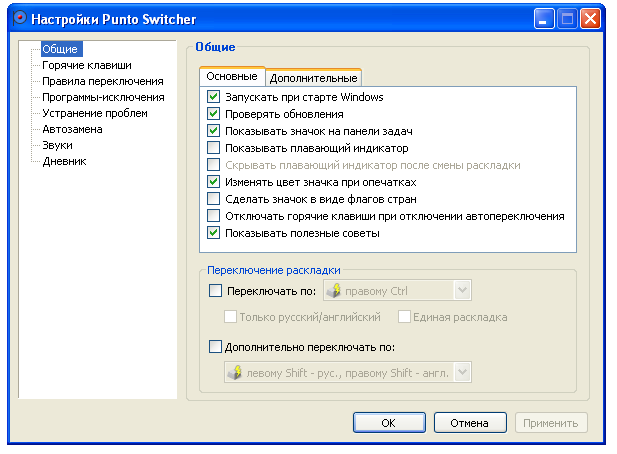The width and height of the screenshot is (617, 454).
Task: Check Только русский/английский option
Action: point(230,317)
